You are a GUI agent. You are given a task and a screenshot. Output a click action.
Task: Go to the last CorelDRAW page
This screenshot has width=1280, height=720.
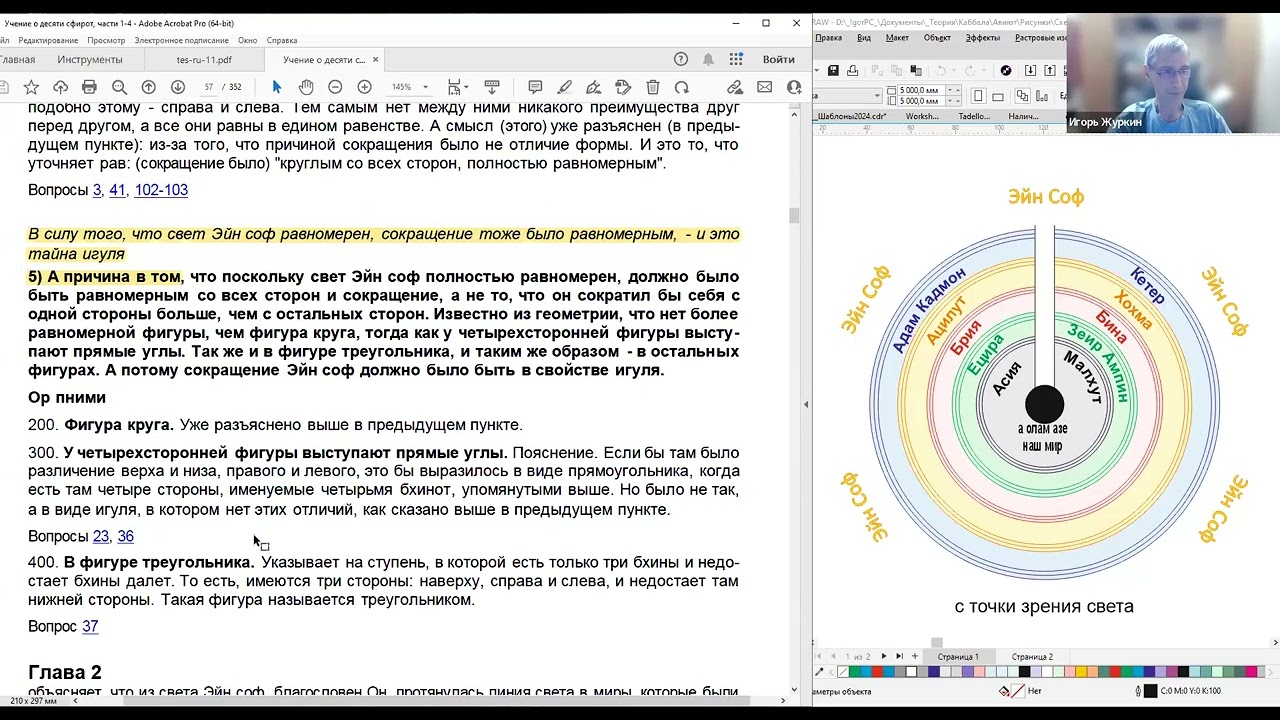point(899,657)
